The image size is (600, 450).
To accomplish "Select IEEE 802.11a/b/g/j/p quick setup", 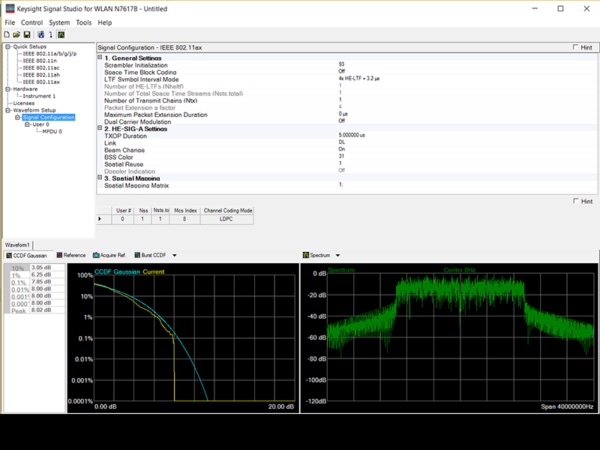I will pyautogui.click(x=50, y=54).
